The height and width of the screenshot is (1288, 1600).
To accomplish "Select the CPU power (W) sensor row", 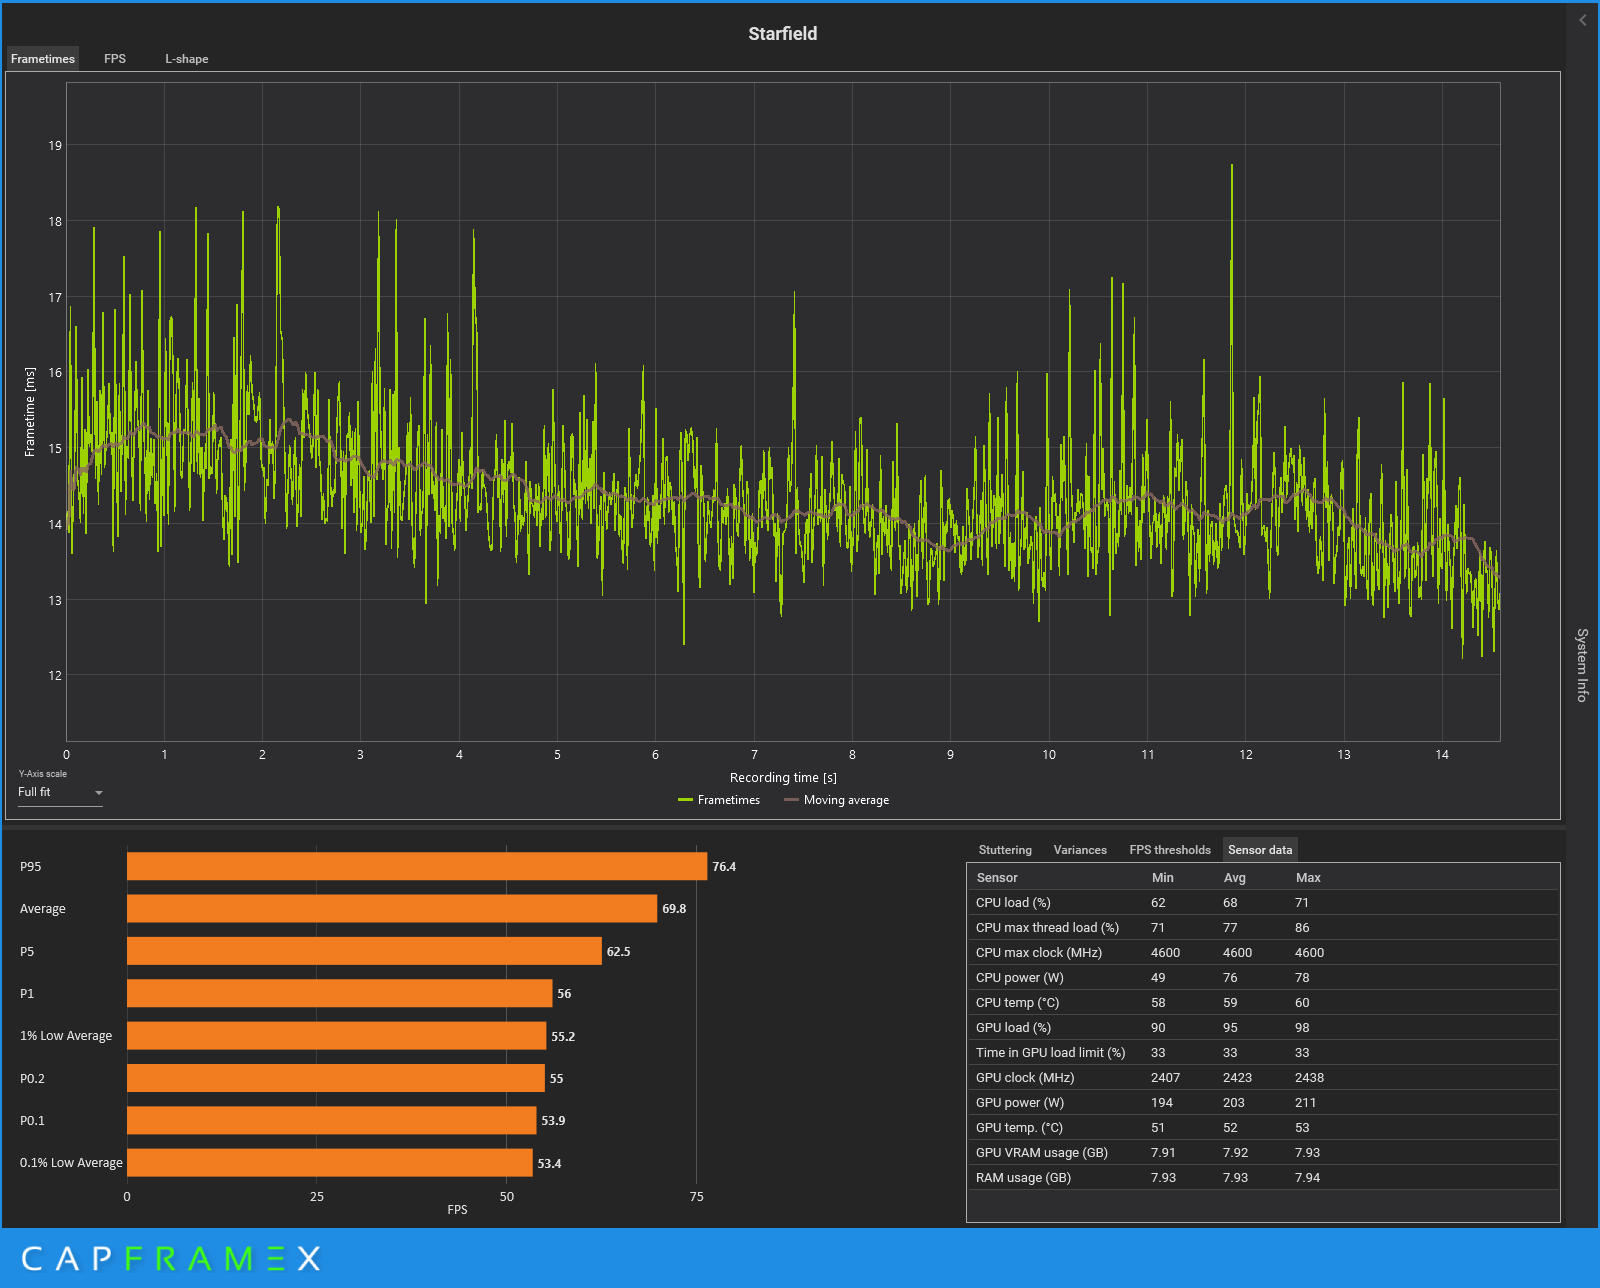I will (1263, 977).
